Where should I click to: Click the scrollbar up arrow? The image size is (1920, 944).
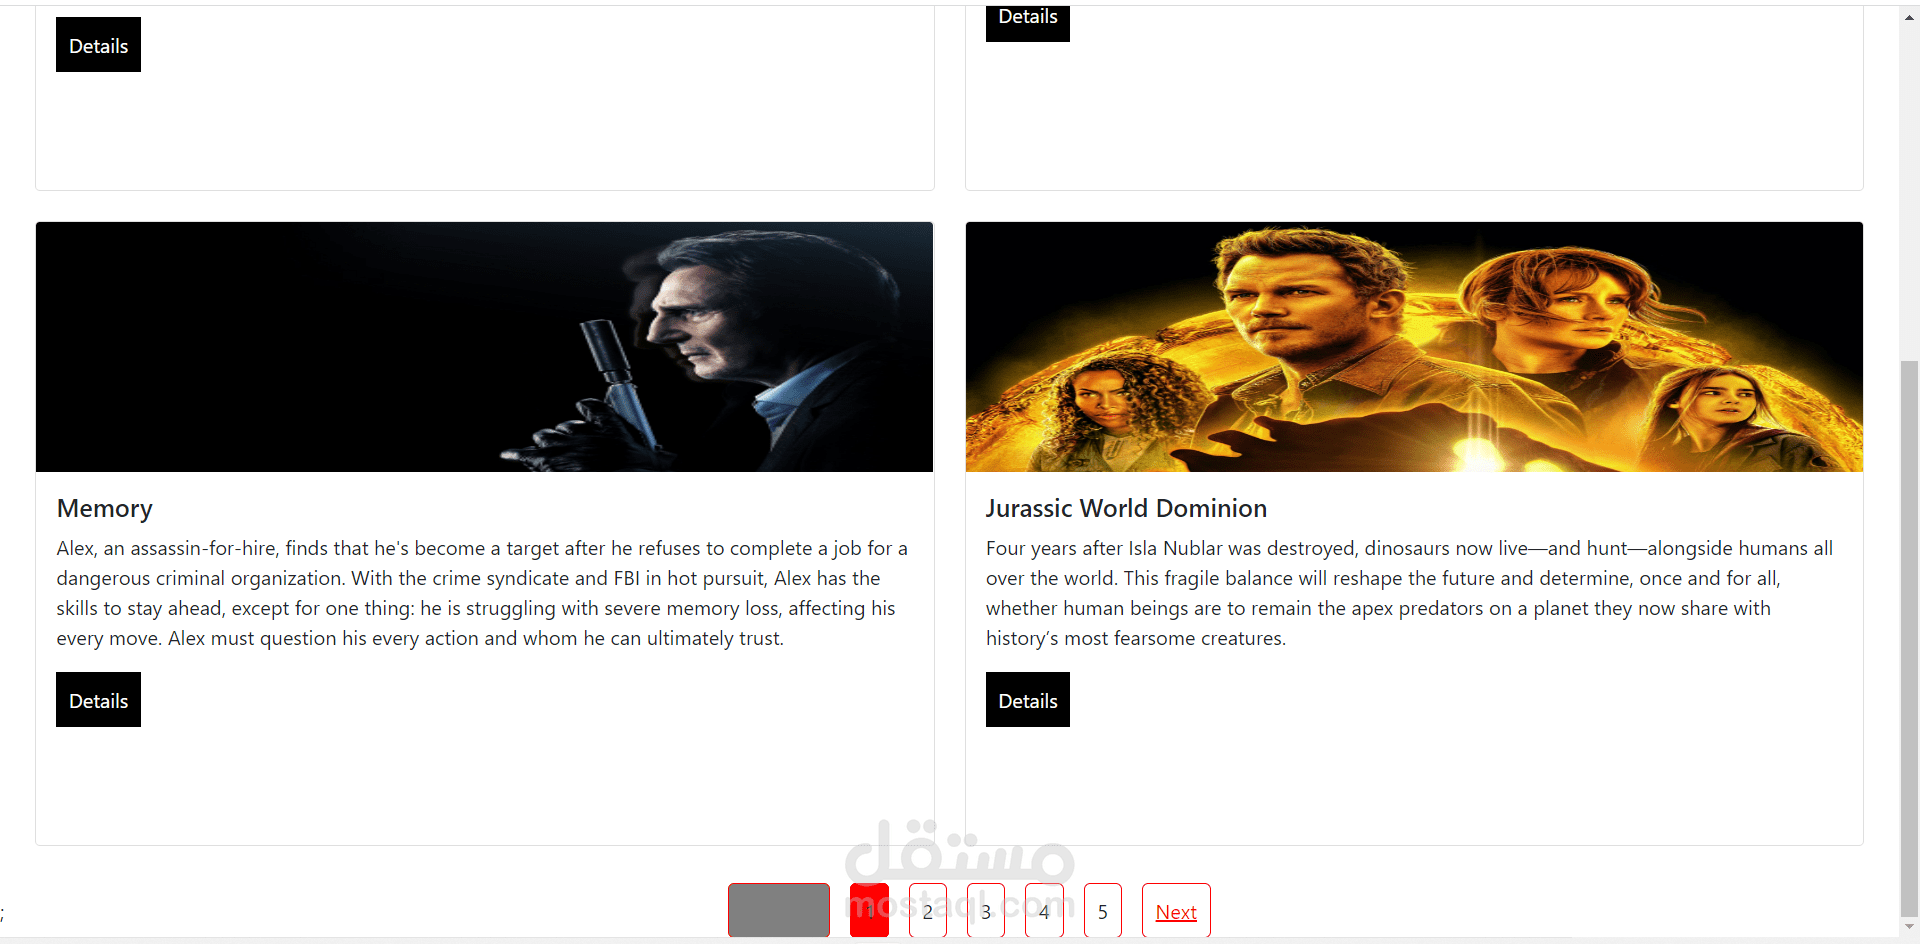tap(1909, 17)
